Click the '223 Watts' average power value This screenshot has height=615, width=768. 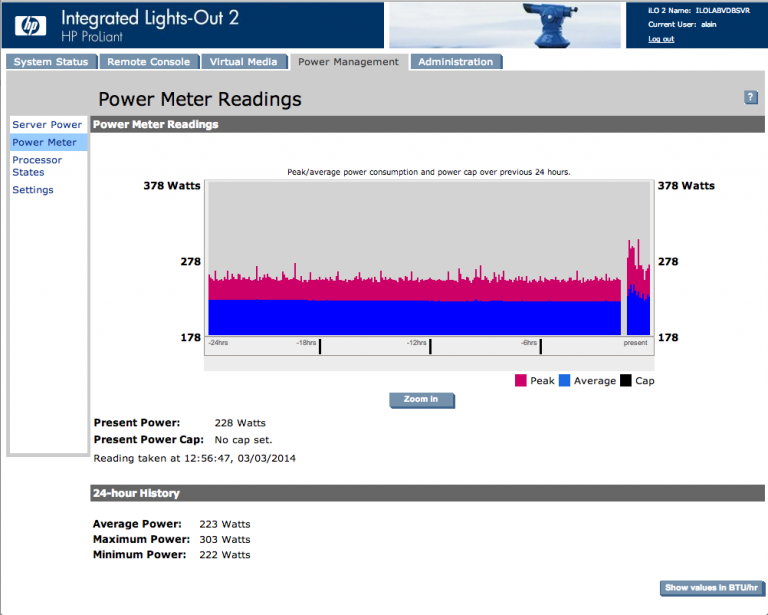click(225, 524)
